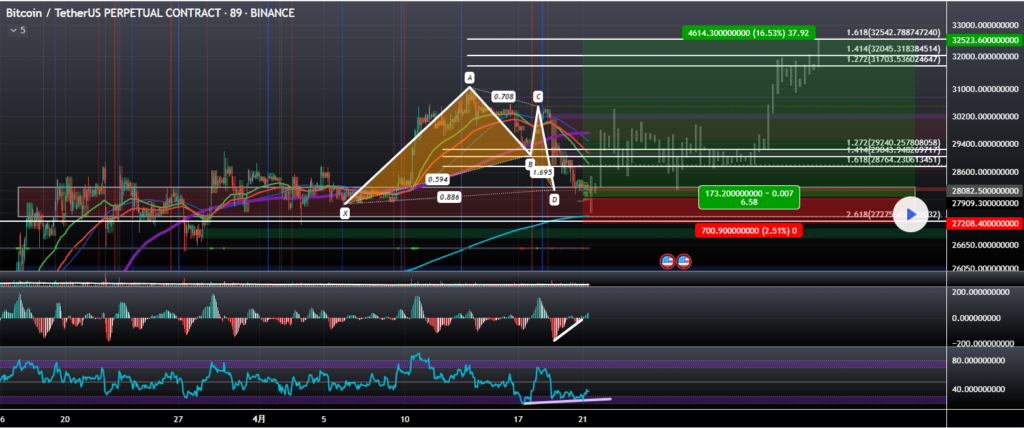The width and height of the screenshot is (1024, 428).
Task: Select harmonic pattern point X label
Action: pos(345,212)
